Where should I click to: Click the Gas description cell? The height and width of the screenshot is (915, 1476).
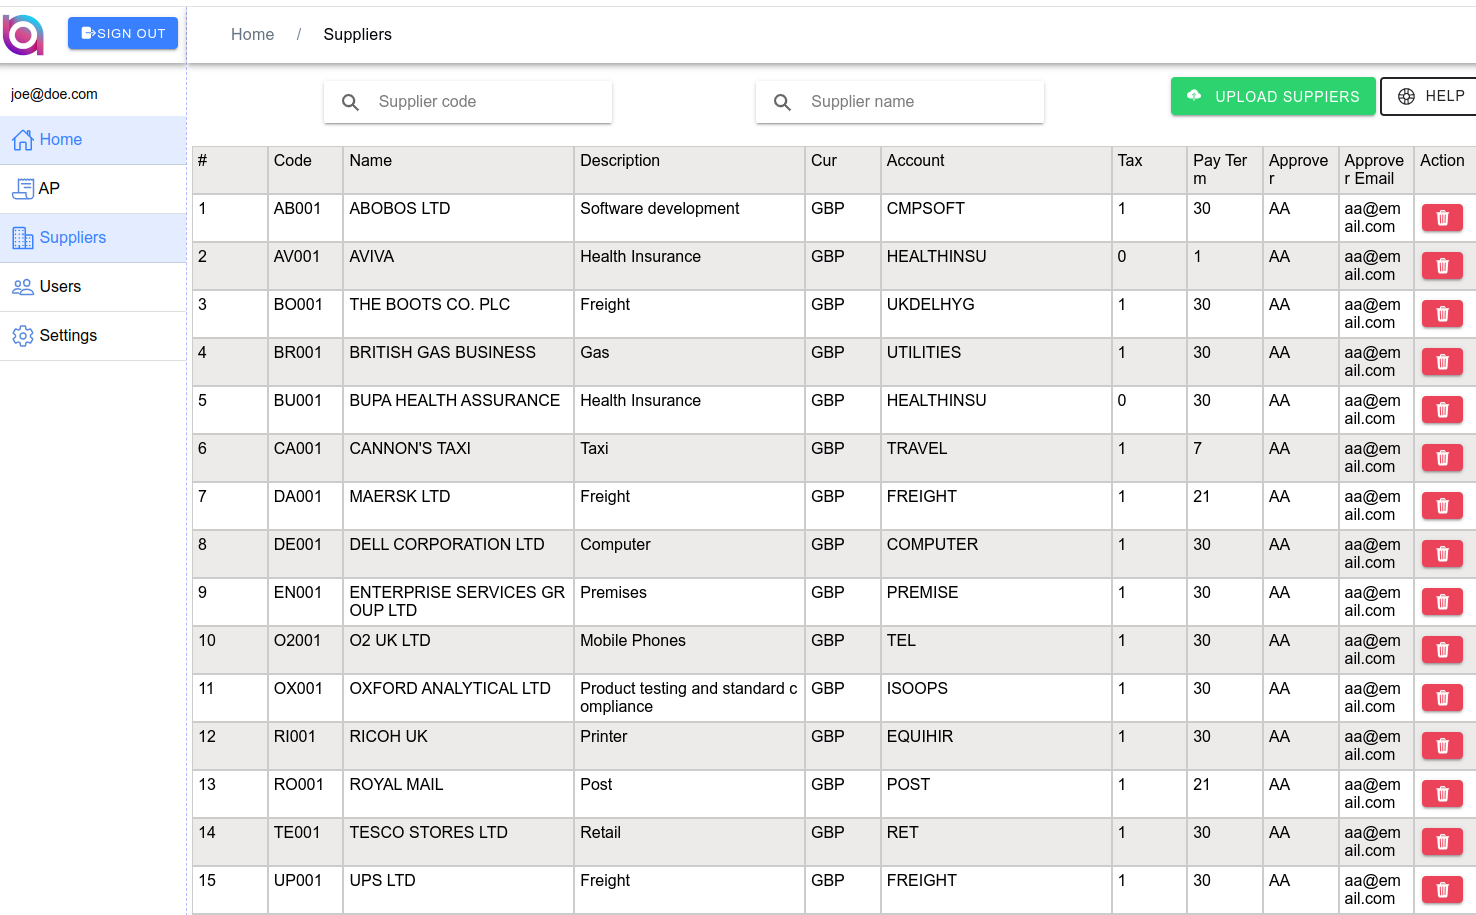pos(689,362)
